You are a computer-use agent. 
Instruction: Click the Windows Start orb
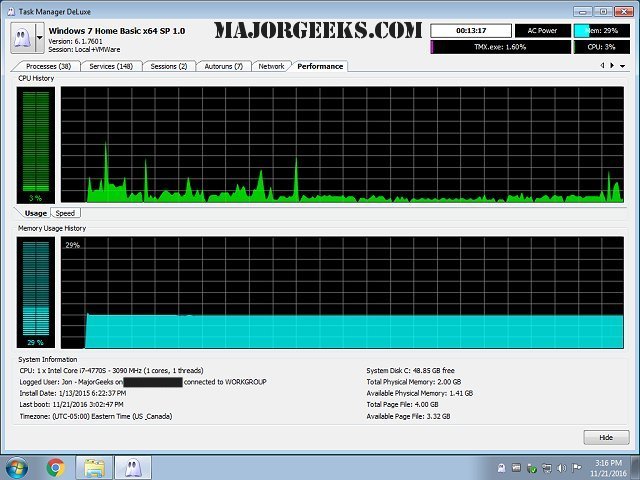[x=17, y=468]
